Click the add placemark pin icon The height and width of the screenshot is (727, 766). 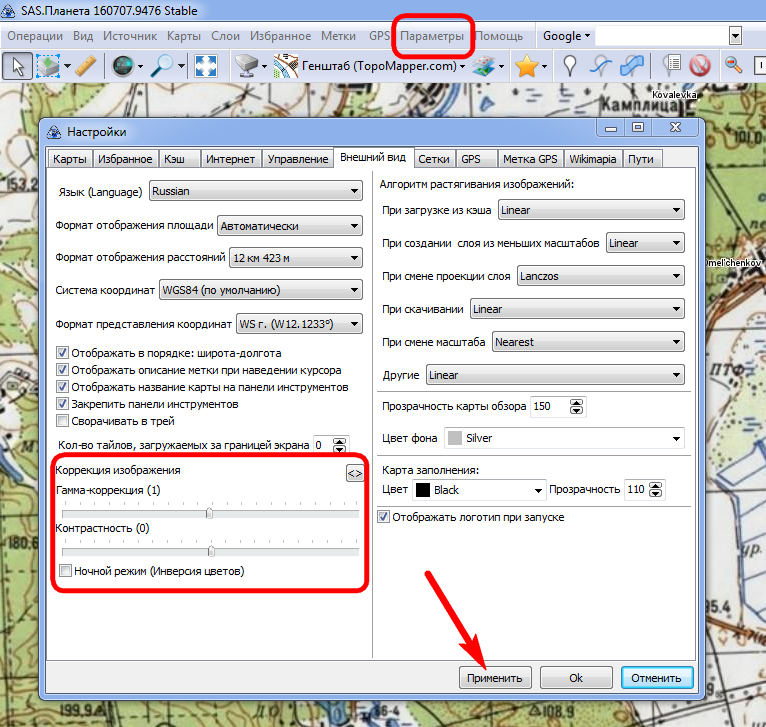(570, 66)
